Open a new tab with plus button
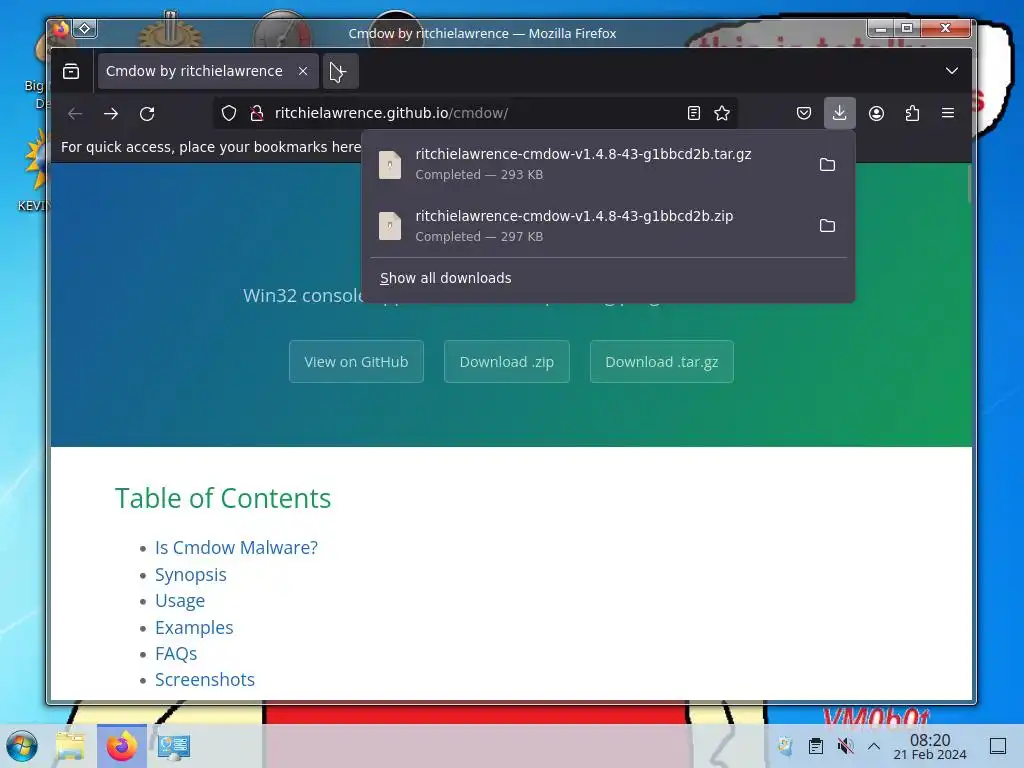This screenshot has width=1024, height=768. point(340,71)
